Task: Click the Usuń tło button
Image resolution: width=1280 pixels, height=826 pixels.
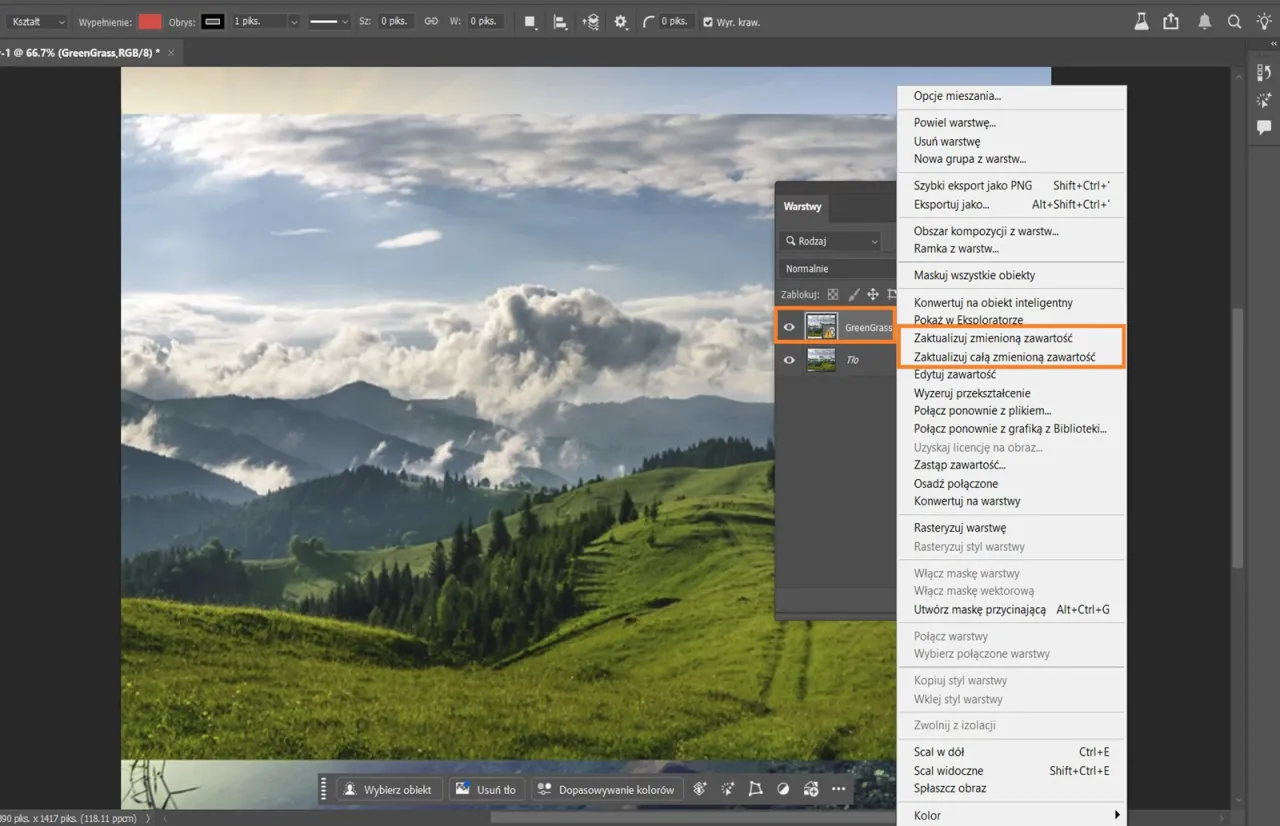Action: 486,789
